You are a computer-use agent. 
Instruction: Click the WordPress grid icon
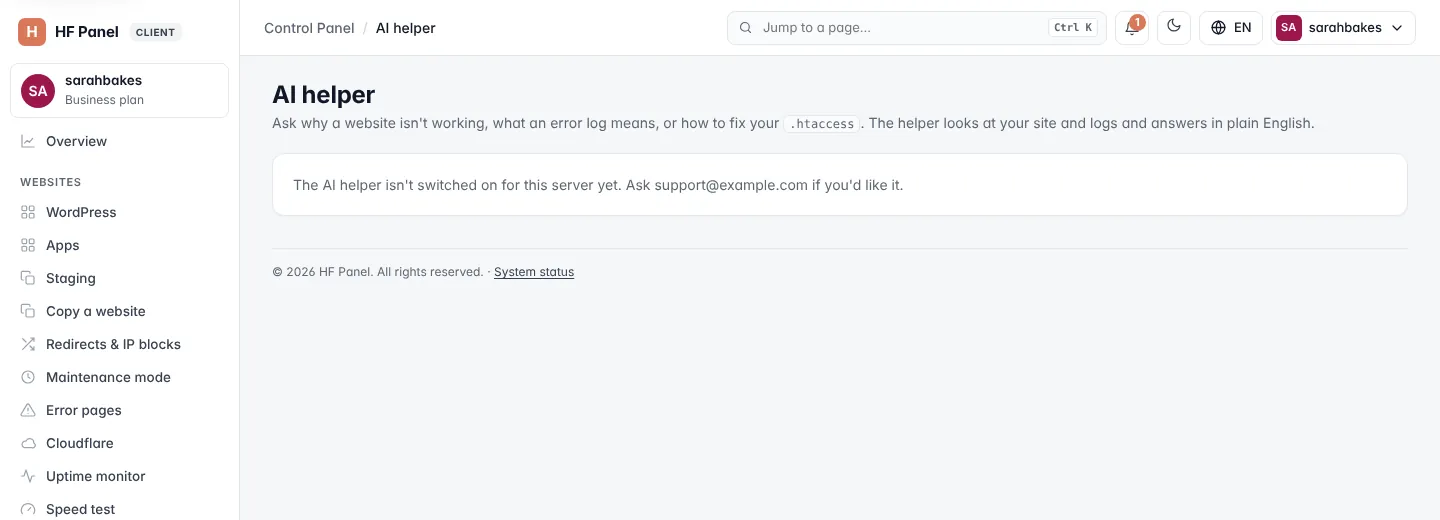pos(28,212)
